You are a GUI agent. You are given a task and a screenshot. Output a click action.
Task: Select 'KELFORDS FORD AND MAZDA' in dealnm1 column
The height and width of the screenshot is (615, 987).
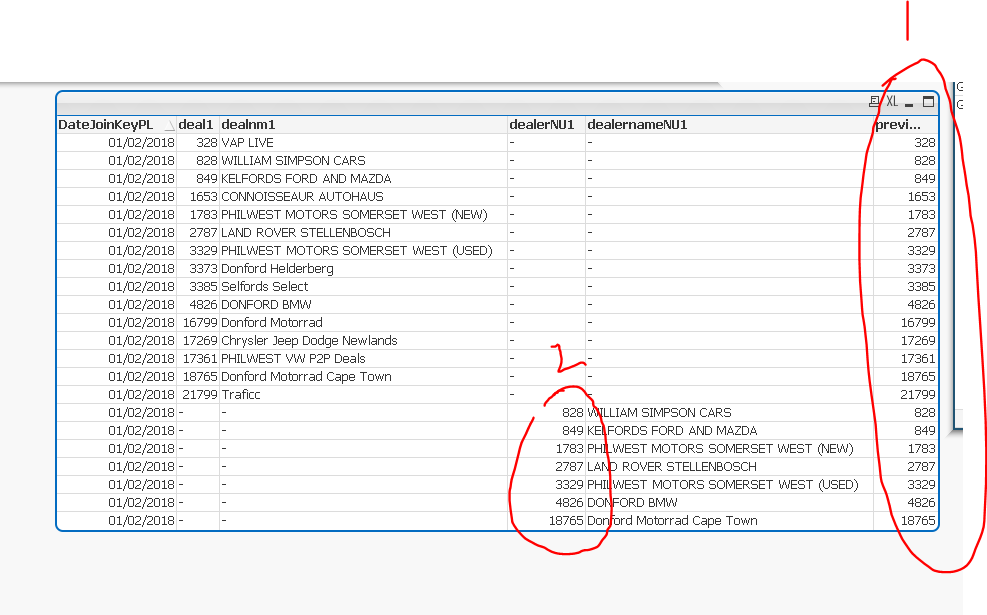pos(307,179)
